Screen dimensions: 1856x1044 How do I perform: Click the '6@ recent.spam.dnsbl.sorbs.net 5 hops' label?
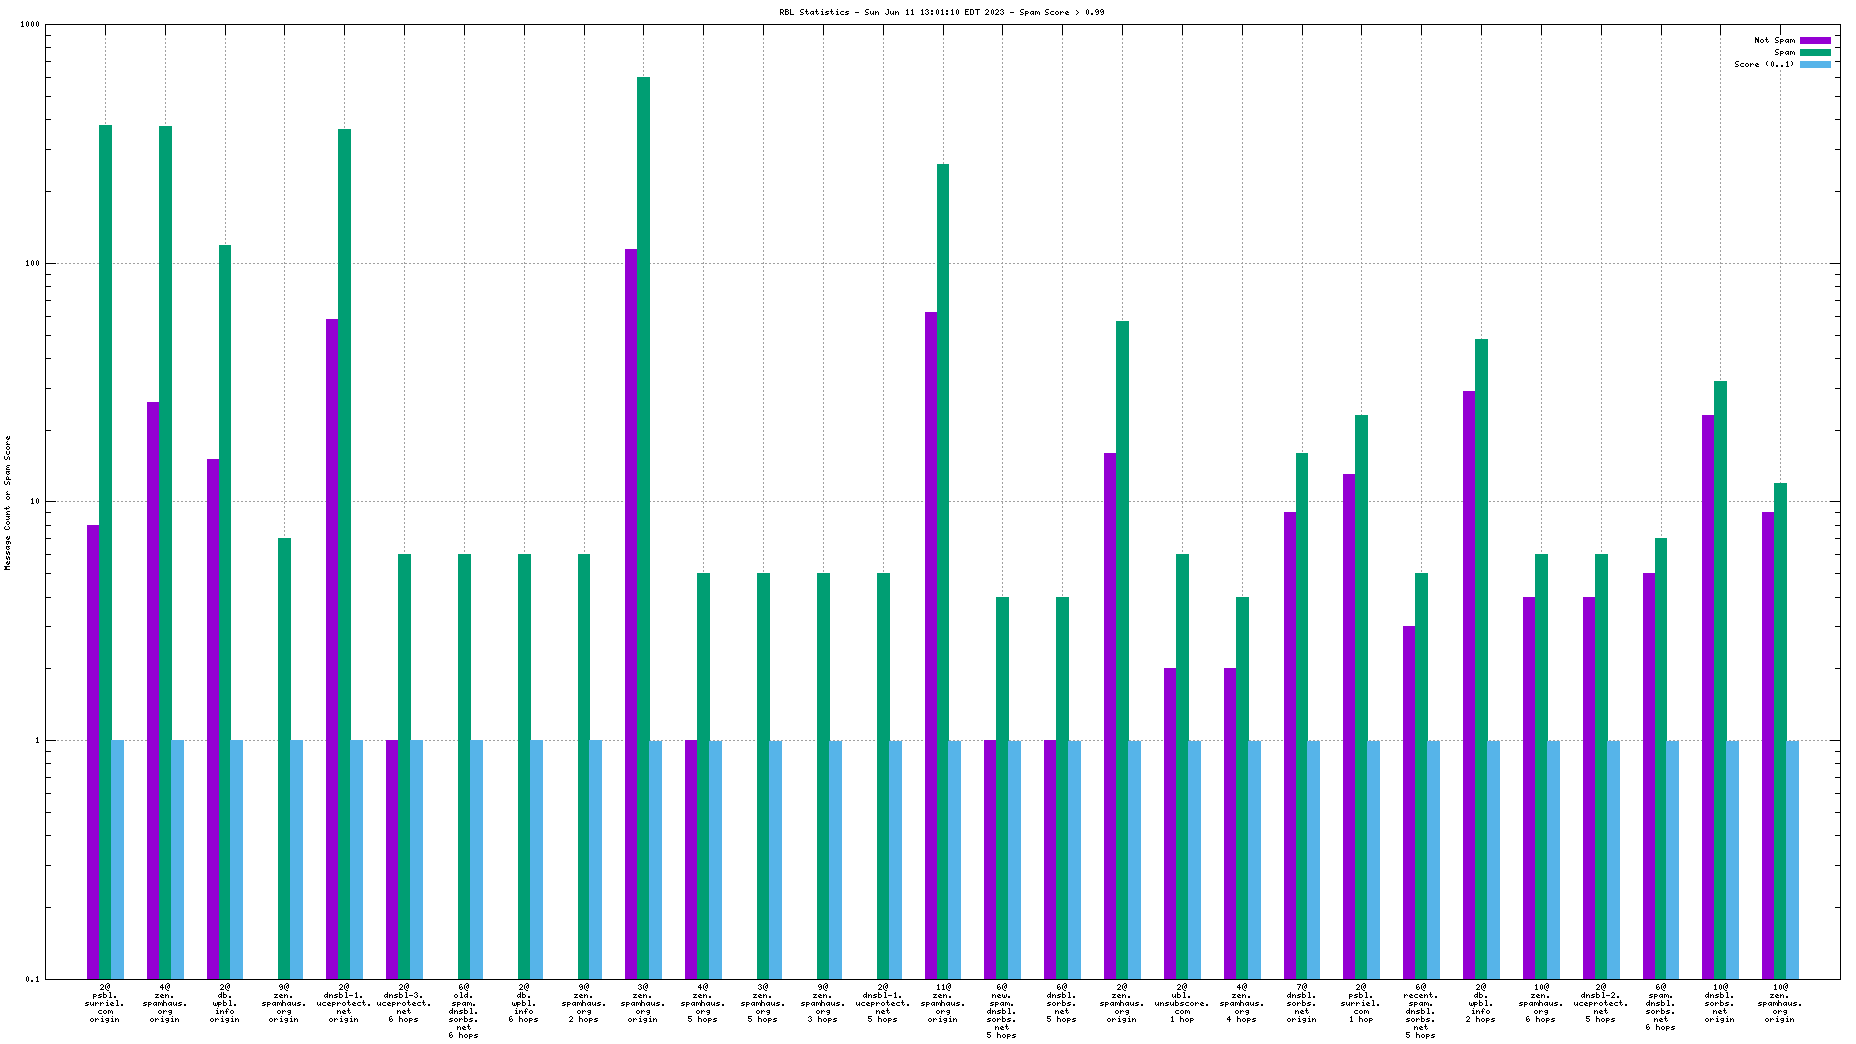[1421, 1011]
